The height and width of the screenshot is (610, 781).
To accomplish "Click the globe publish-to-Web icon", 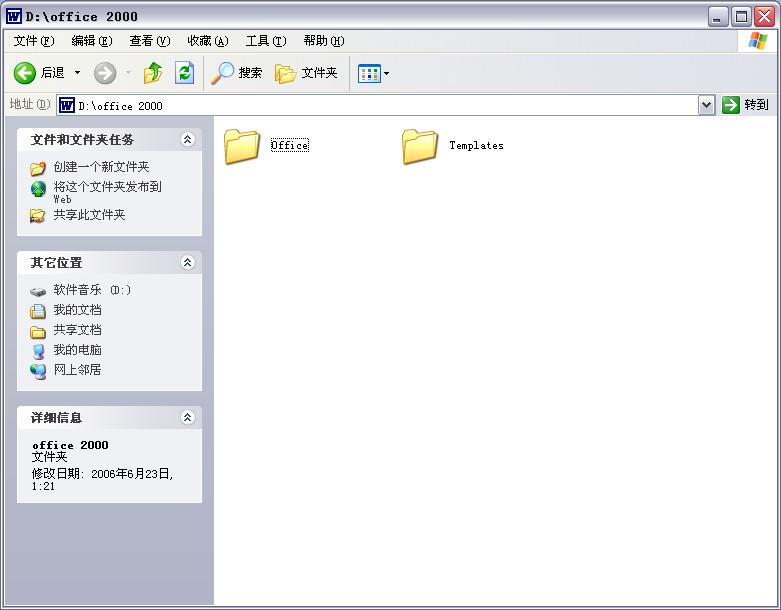I will tap(38, 189).
